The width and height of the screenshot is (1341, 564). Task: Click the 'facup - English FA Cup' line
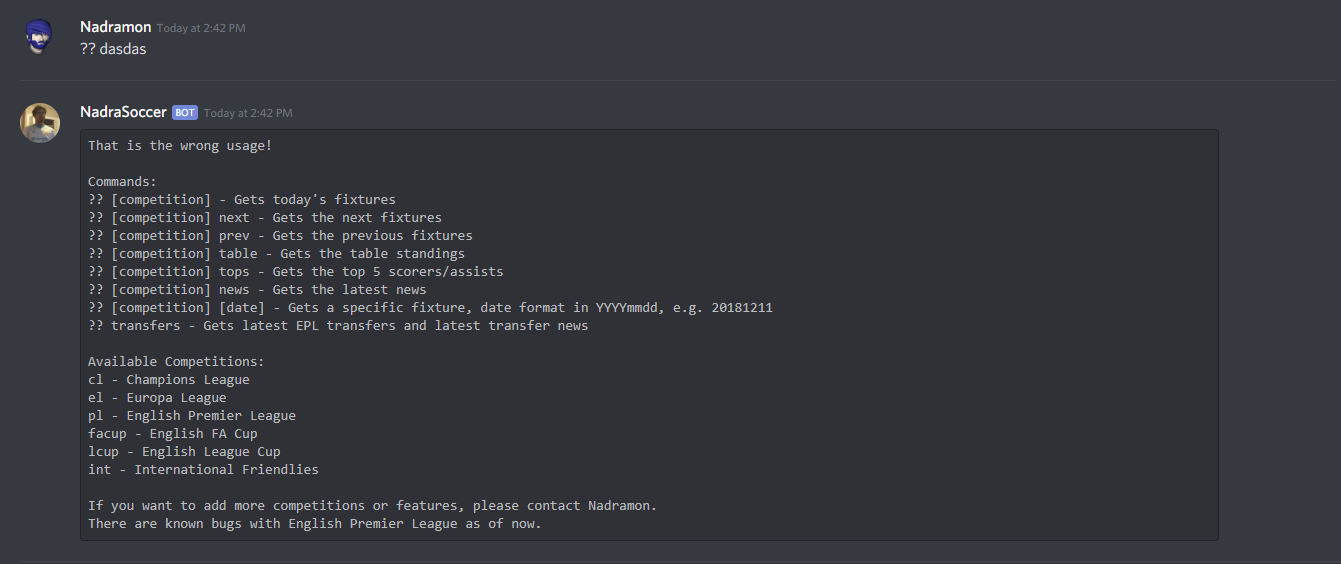pos(173,434)
